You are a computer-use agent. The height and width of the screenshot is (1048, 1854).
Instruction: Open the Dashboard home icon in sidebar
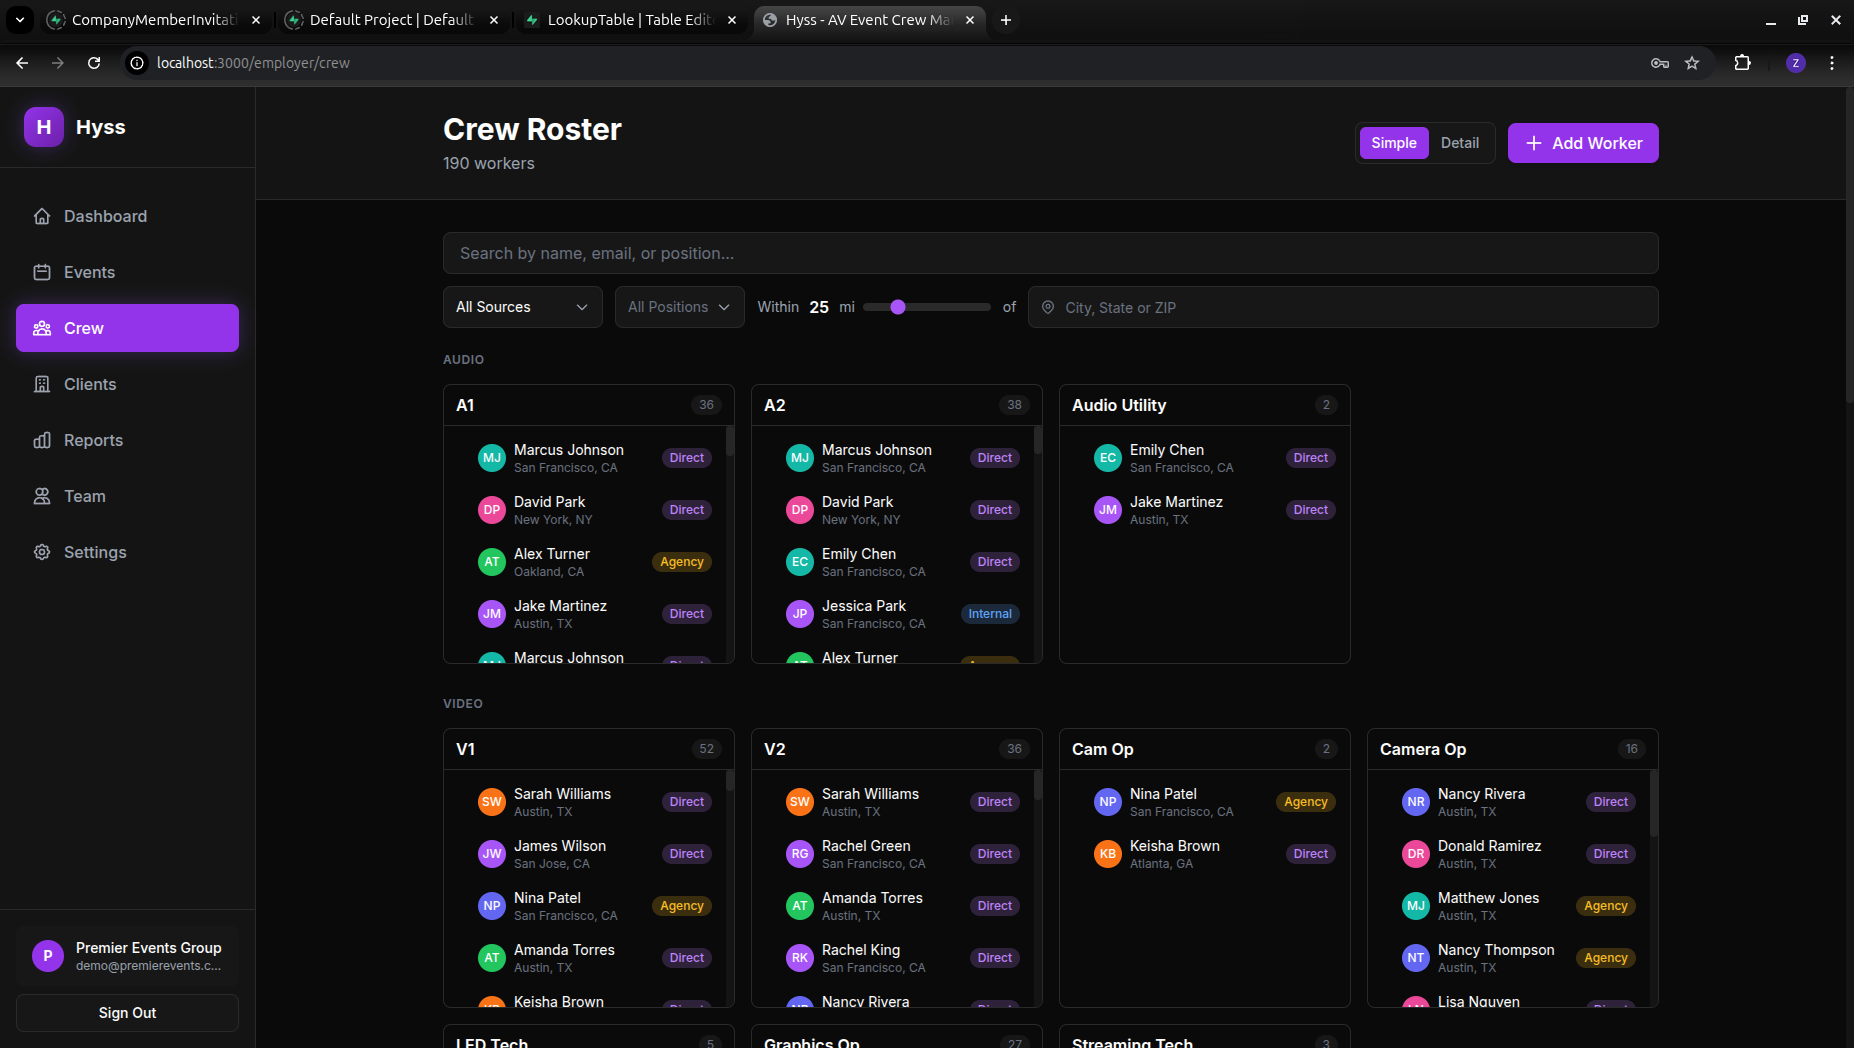[x=42, y=216]
